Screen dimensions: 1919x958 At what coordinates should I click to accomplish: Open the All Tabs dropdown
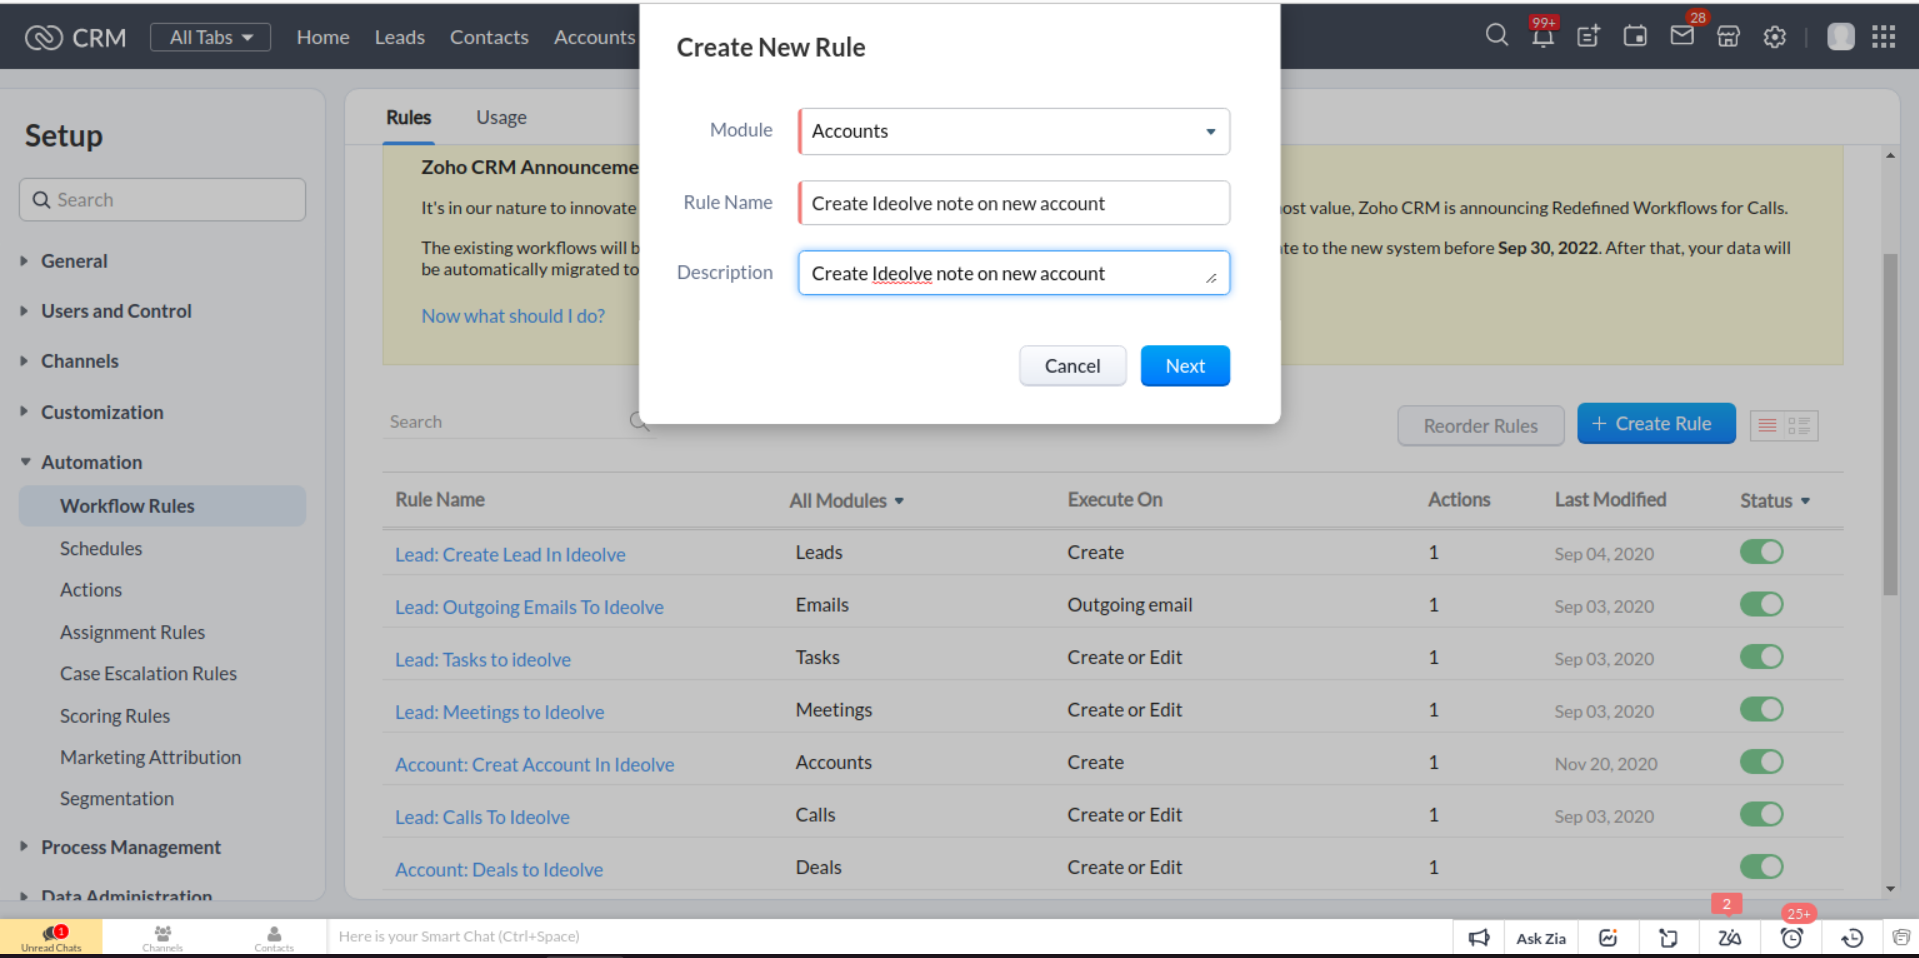(210, 38)
